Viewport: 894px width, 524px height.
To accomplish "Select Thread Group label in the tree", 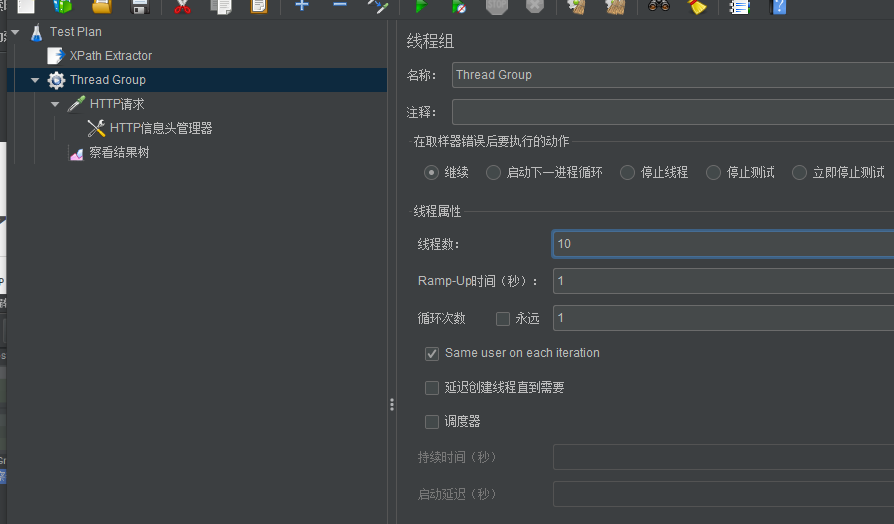I will 108,80.
